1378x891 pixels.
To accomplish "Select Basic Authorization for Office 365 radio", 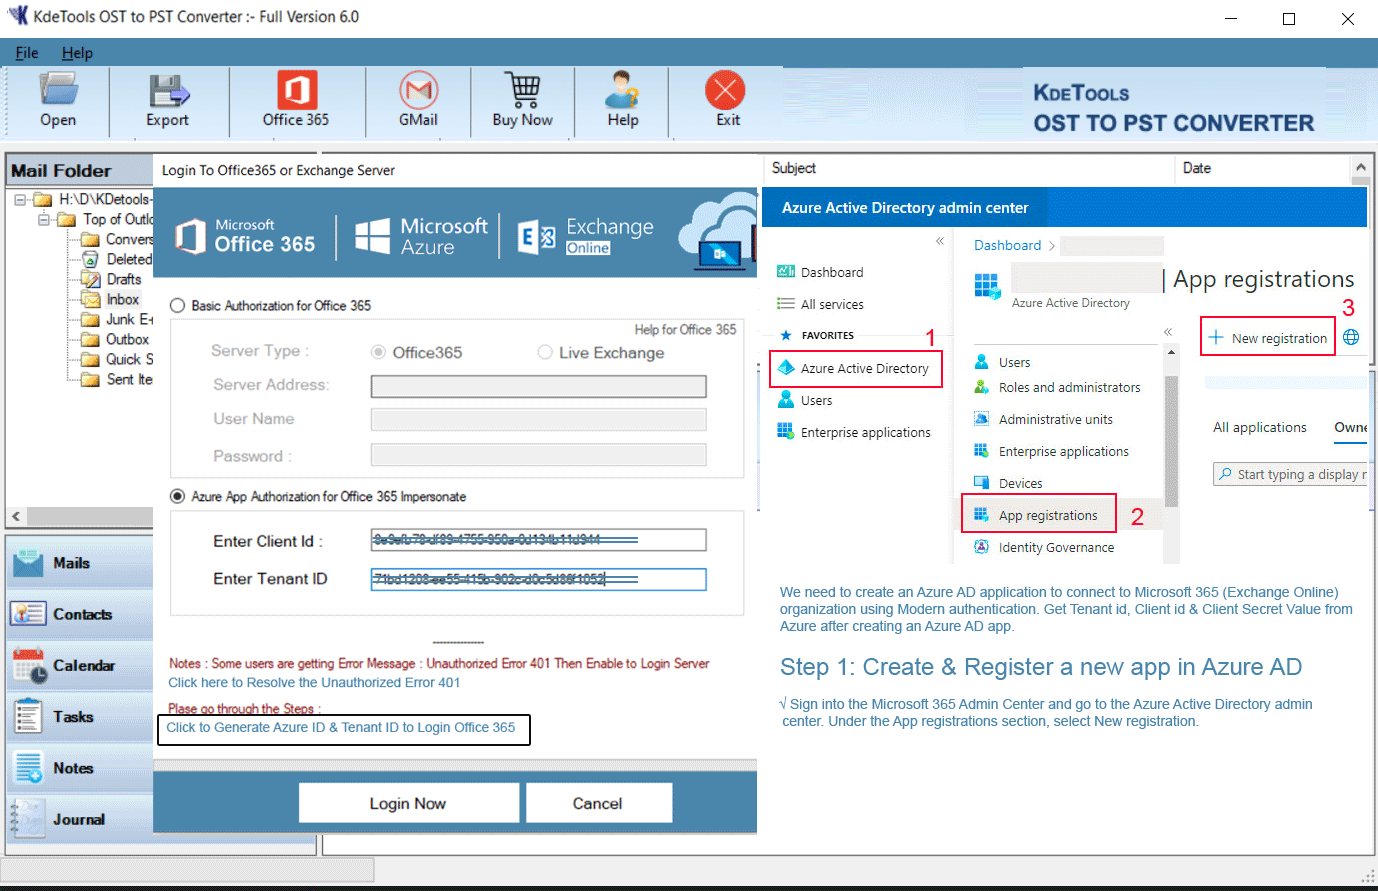I will click(178, 306).
